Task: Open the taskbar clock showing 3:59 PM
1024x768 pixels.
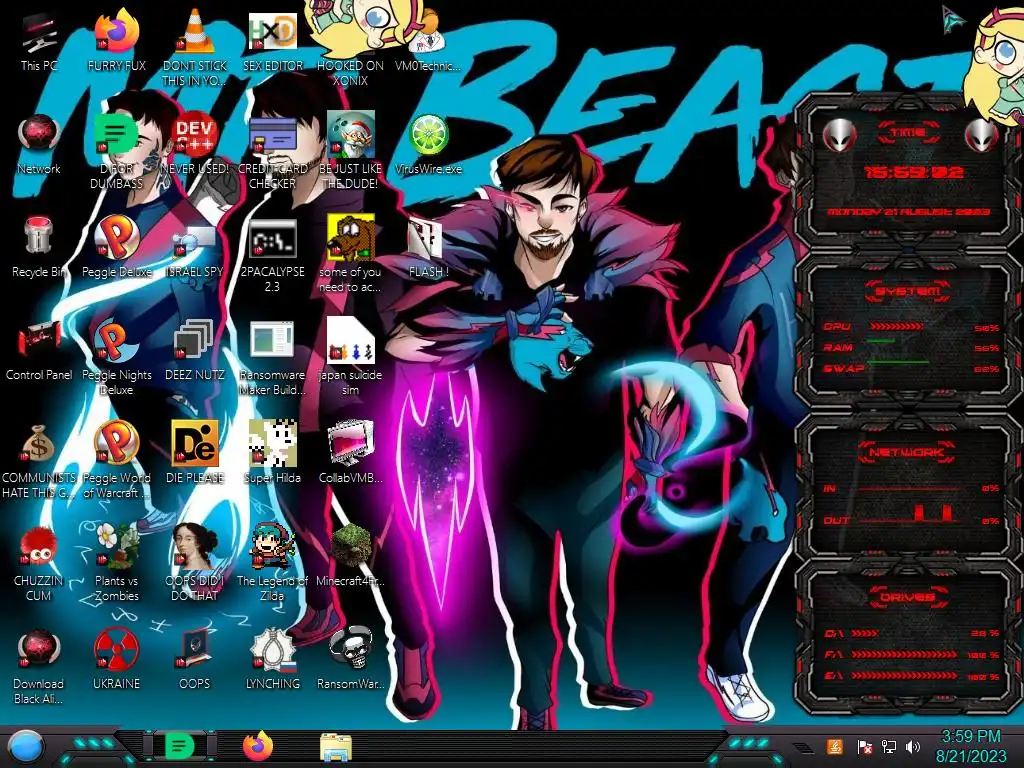Action: (x=970, y=746)
